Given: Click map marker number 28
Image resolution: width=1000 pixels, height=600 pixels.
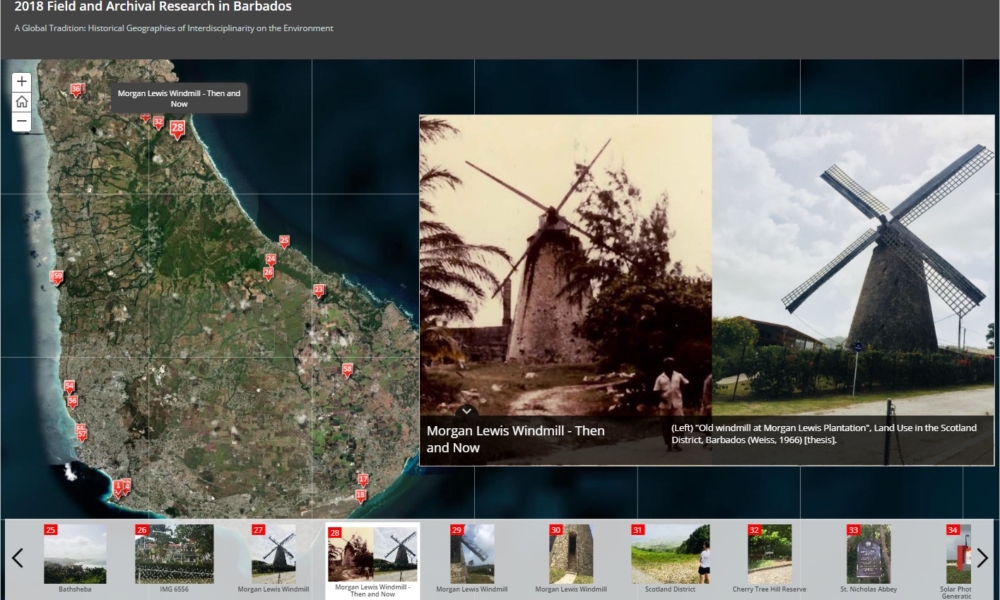Looking at the screenshot, I should pos(177,128).
